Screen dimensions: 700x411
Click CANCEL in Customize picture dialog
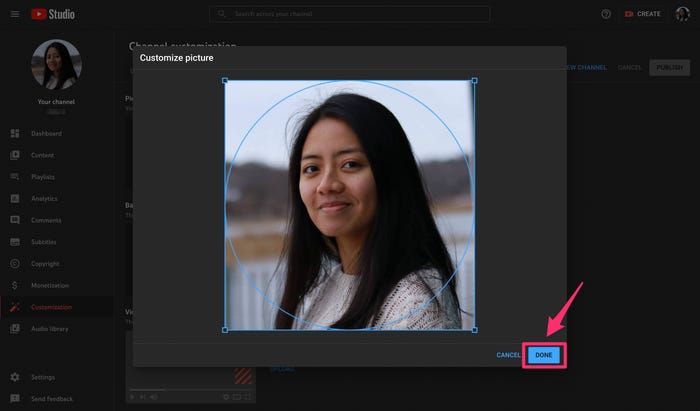click(x=508, y=355)
